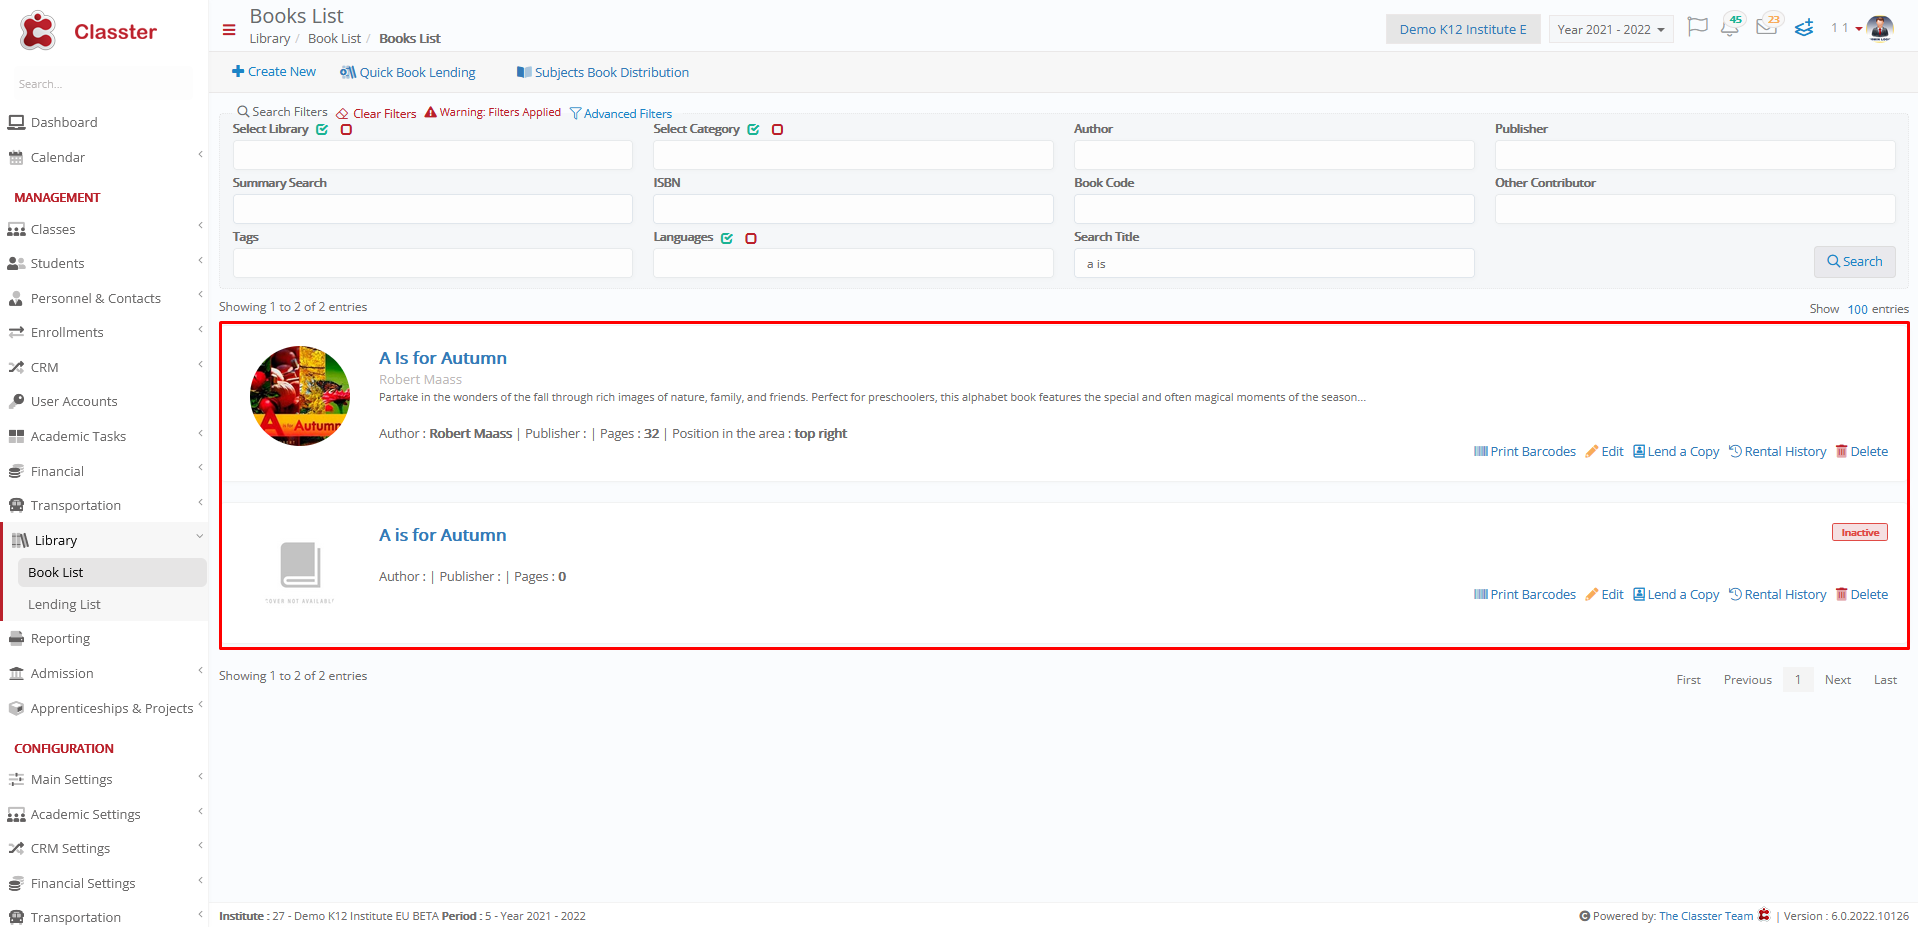
Task: Click the Search Title input field
Action: pos(1274,263)
